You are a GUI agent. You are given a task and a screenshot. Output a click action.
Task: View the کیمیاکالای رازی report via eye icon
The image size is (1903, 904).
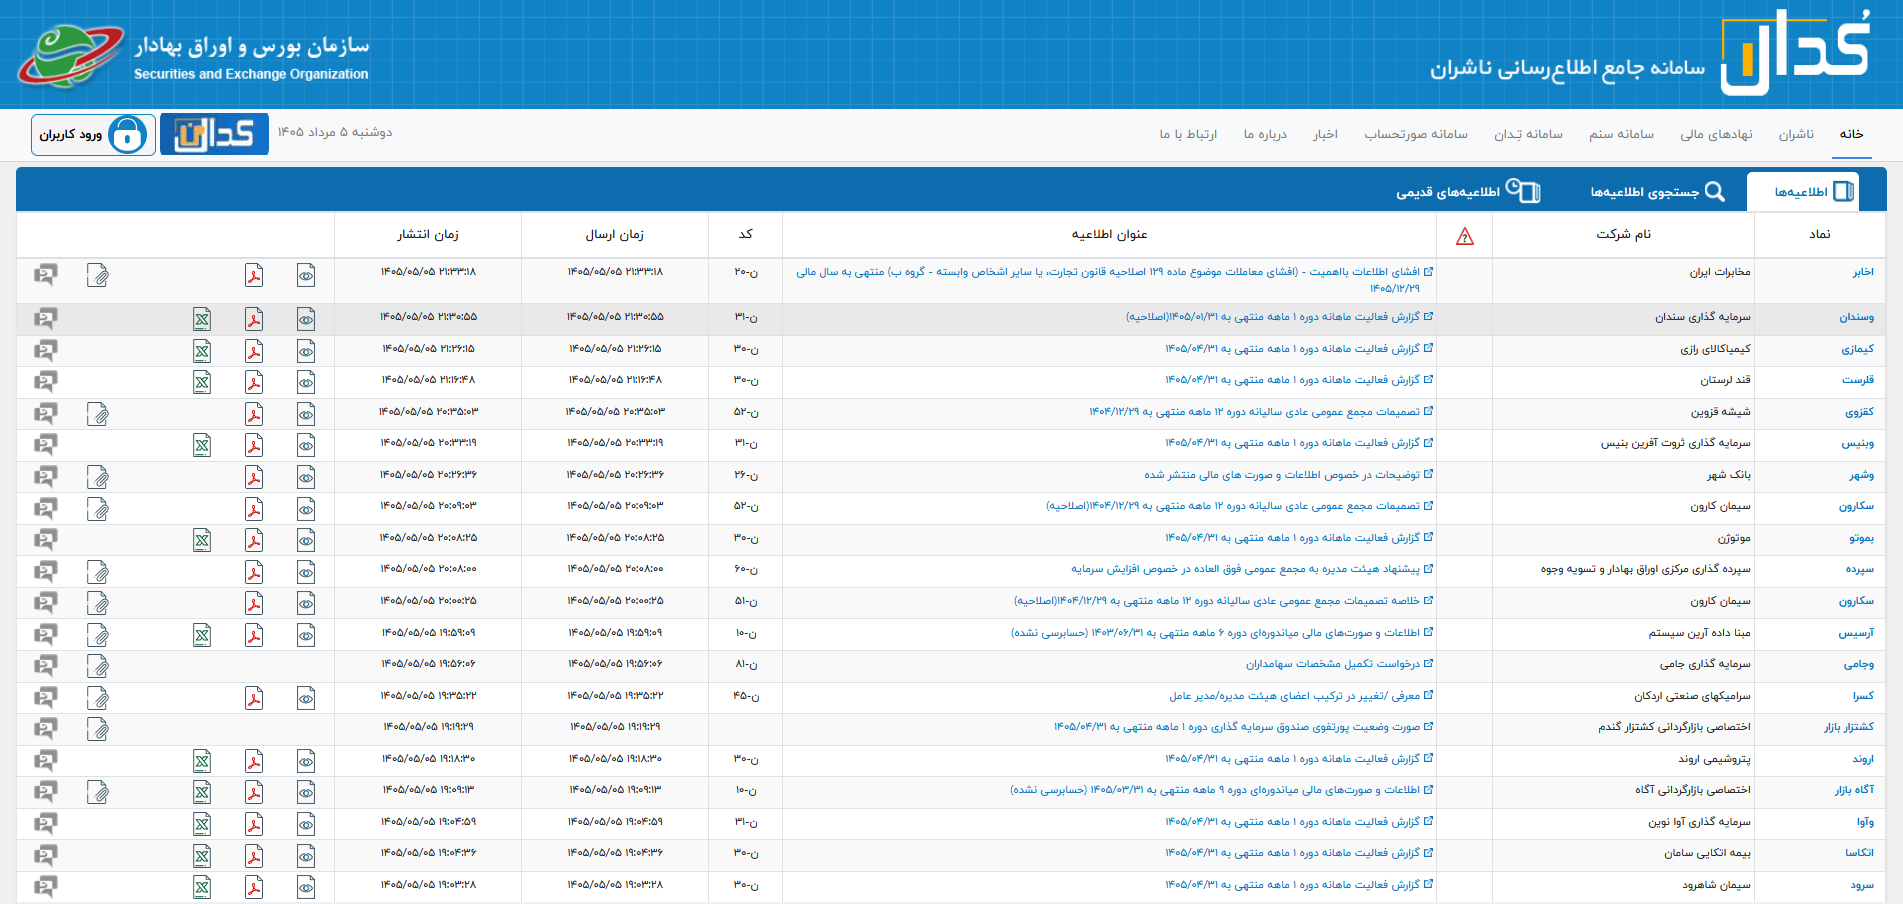(x=306, y=351)
